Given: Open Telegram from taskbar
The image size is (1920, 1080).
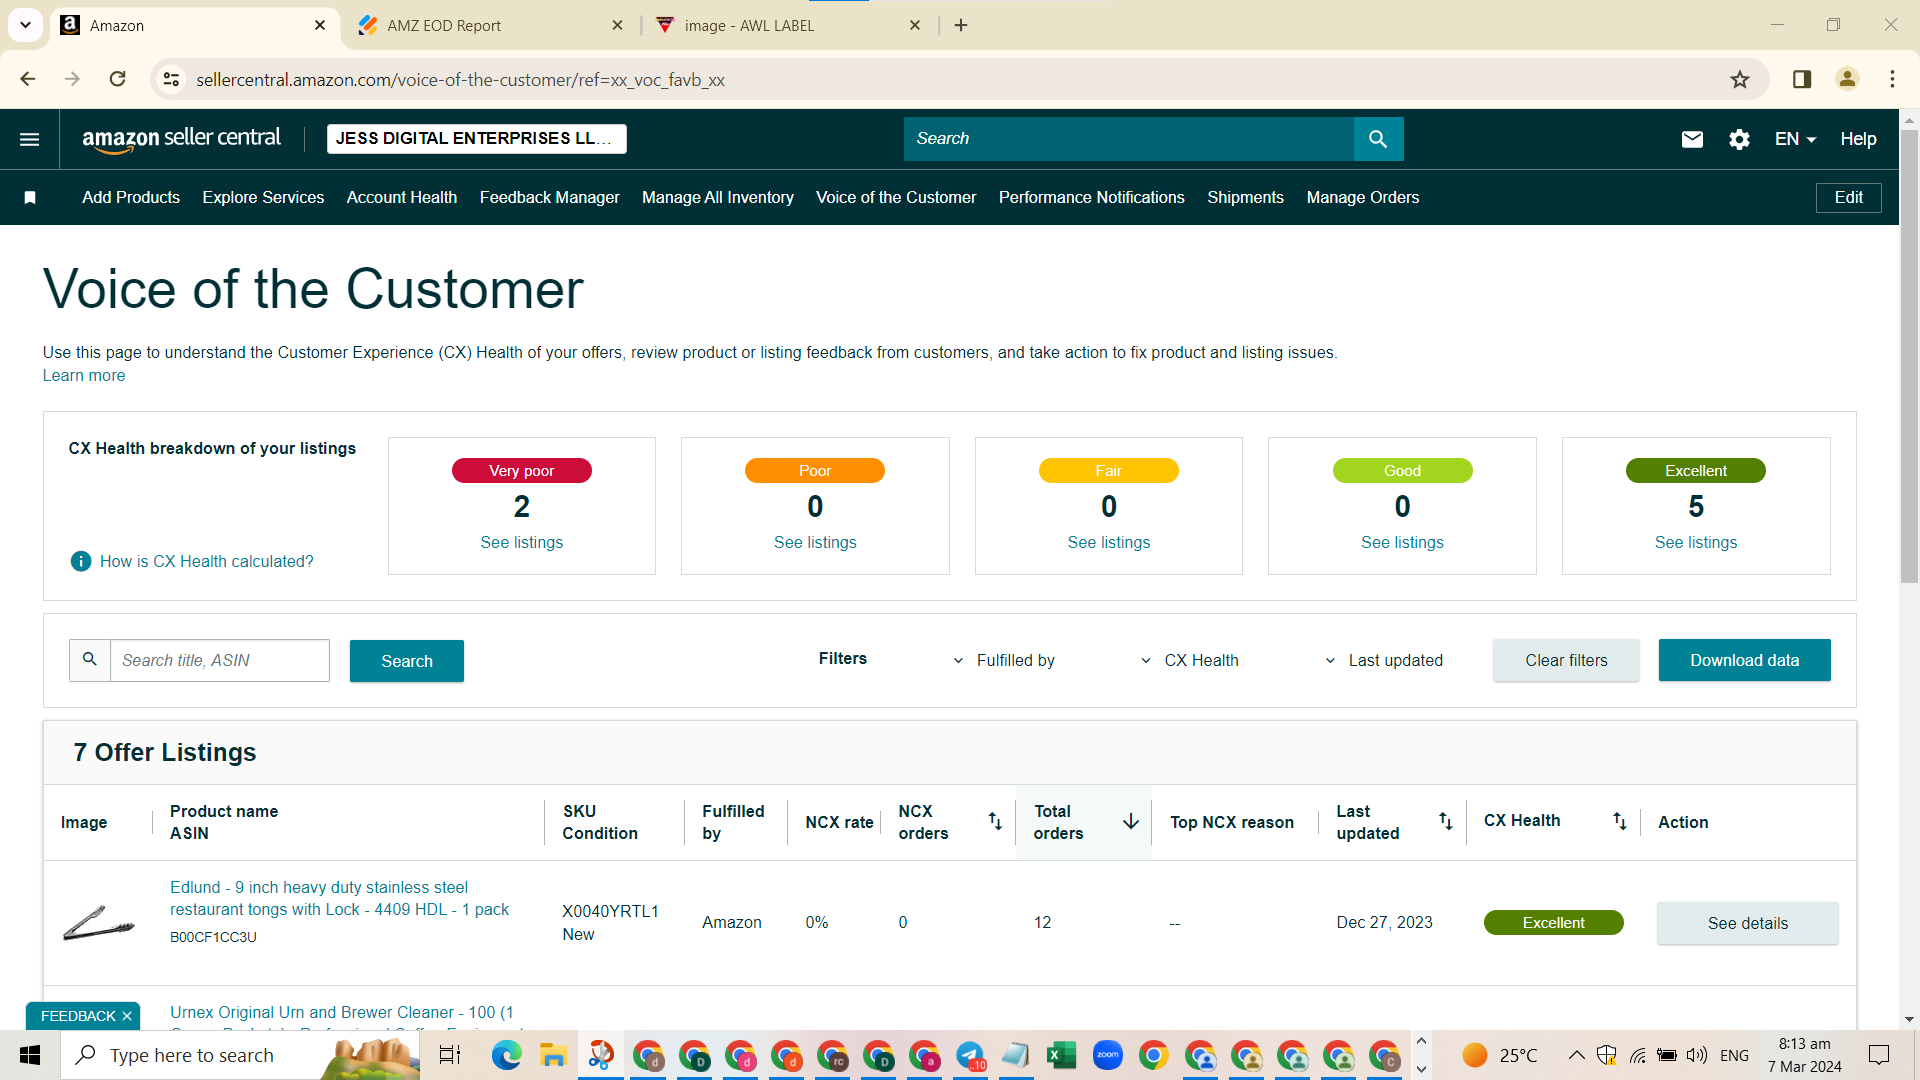Looking at the screenshot, I should [x=970, y=1055].
